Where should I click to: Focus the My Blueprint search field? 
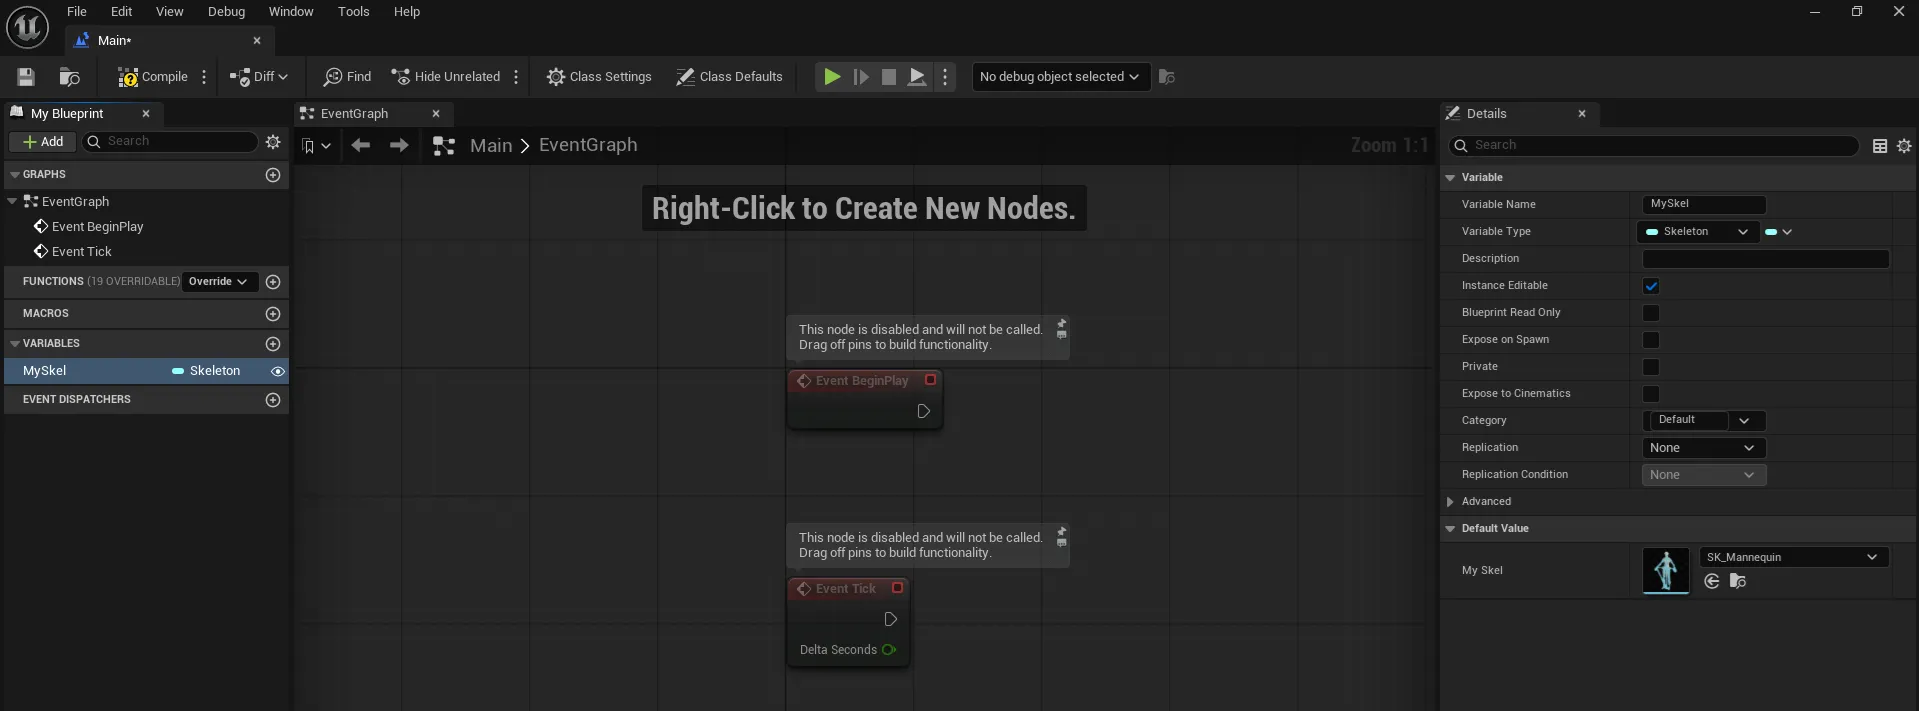(x=170, y=142)
